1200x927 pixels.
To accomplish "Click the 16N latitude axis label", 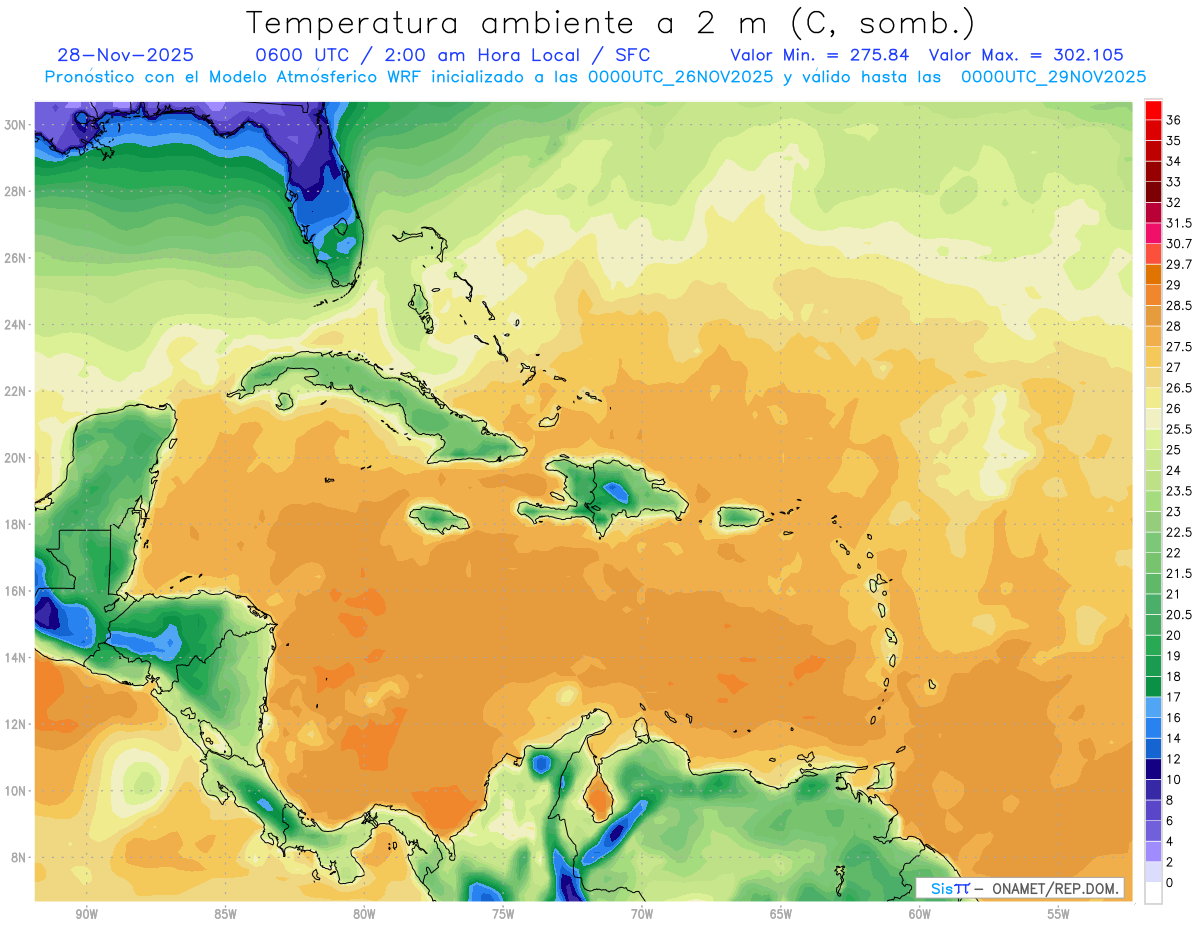I will [x=15, y=591].
